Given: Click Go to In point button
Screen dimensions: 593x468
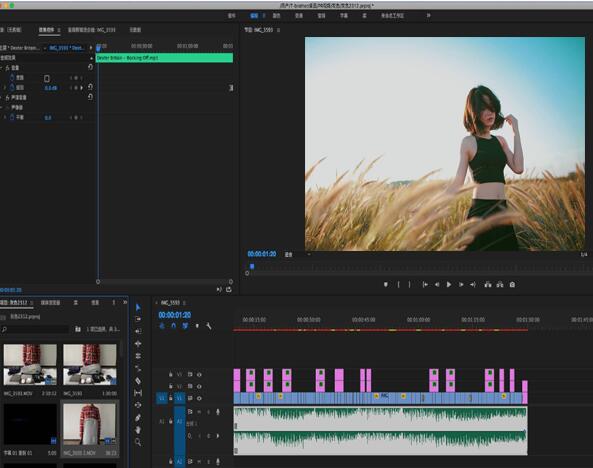Looking at the screenshot, I should [425, 285].
